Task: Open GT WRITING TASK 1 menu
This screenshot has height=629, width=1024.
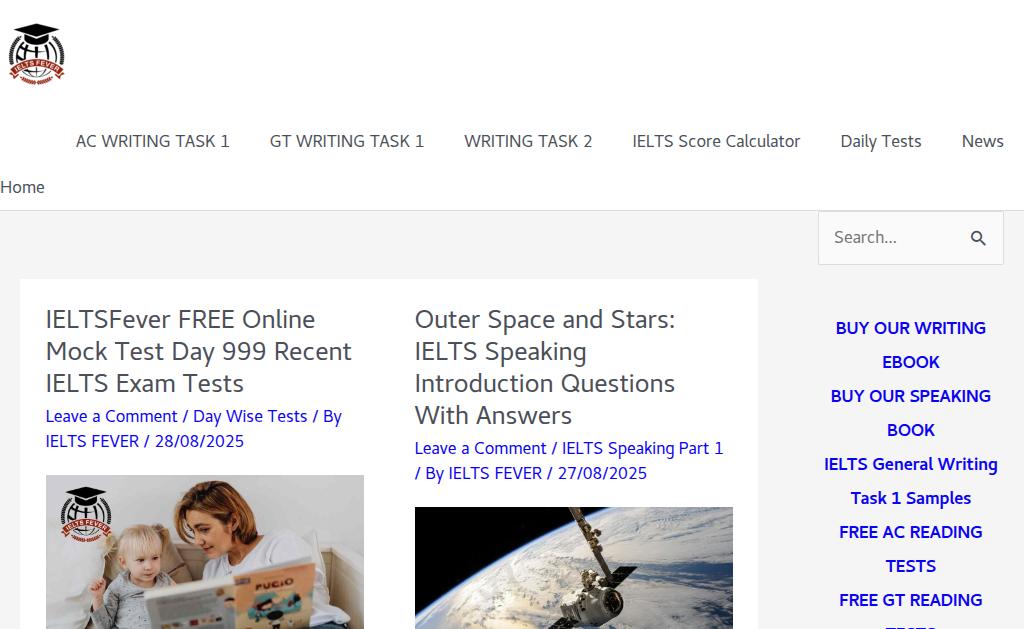Action: point(347,141)
